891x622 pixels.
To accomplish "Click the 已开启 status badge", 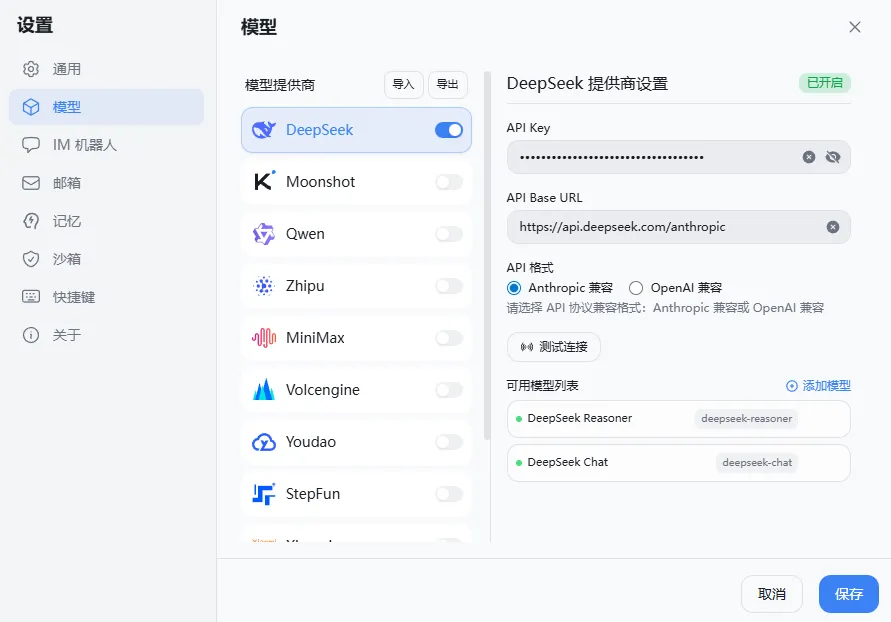I will tap(825, 83).
